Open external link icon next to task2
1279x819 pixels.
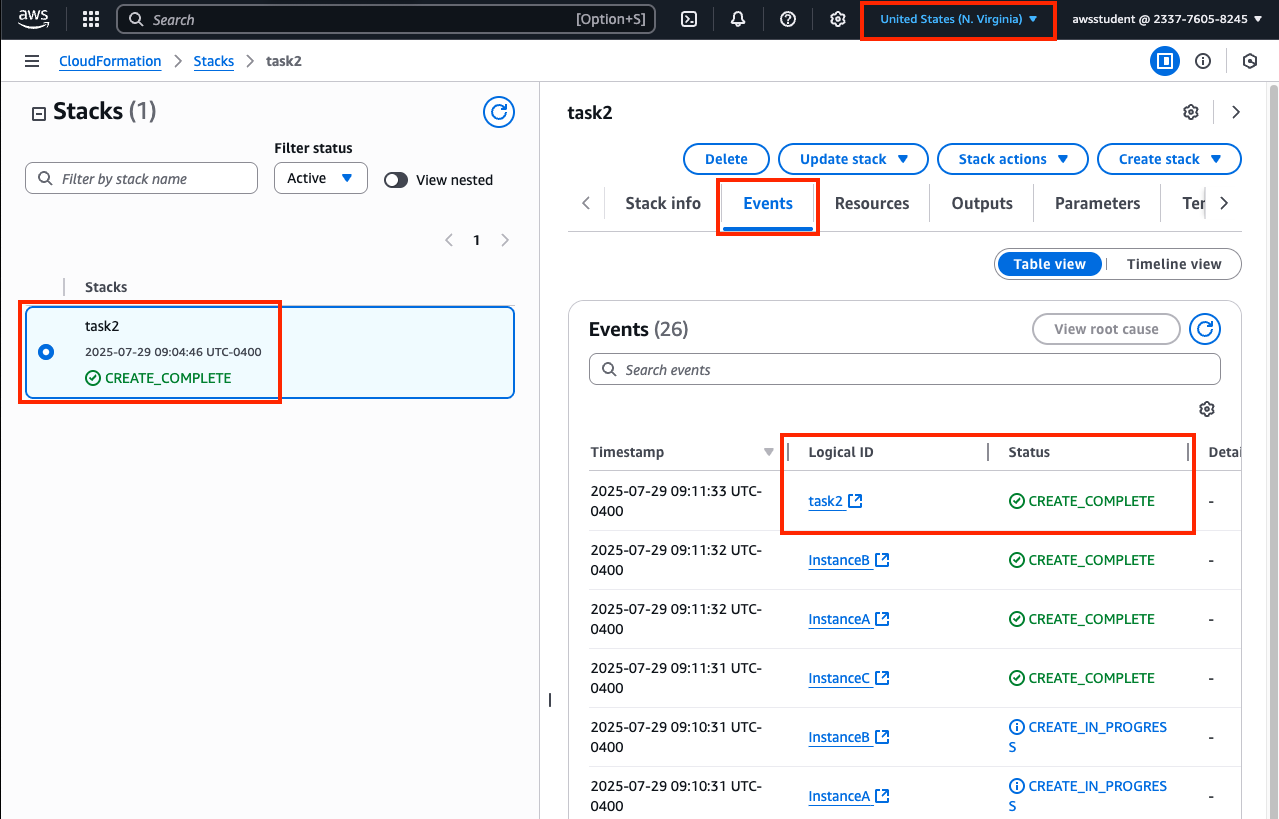856,501
